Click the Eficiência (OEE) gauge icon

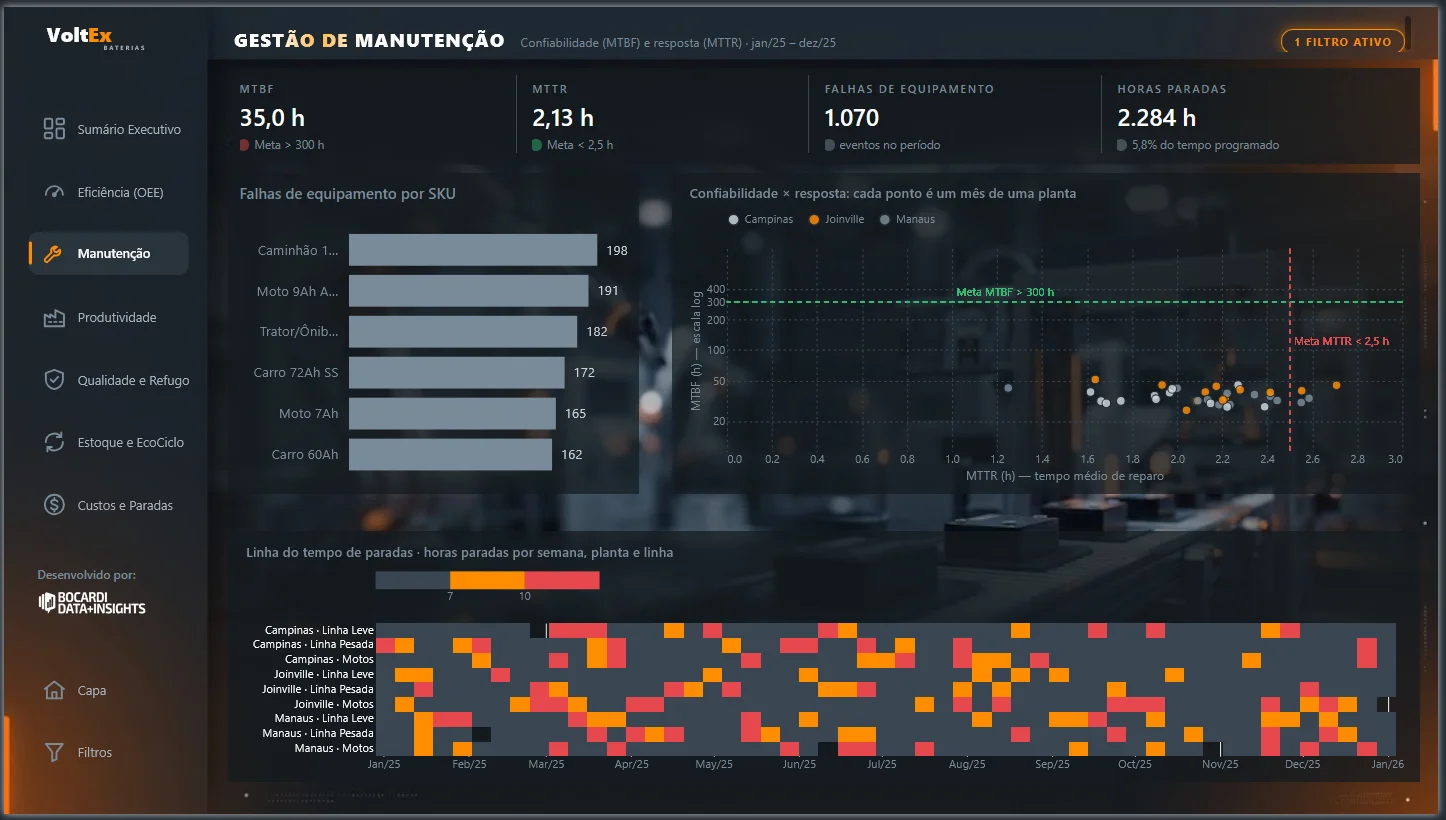tap(54, 192)
